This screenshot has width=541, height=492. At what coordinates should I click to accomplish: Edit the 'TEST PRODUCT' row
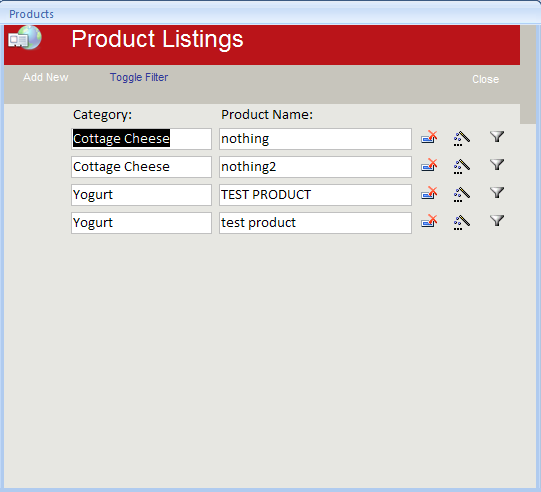click(461, 194)
